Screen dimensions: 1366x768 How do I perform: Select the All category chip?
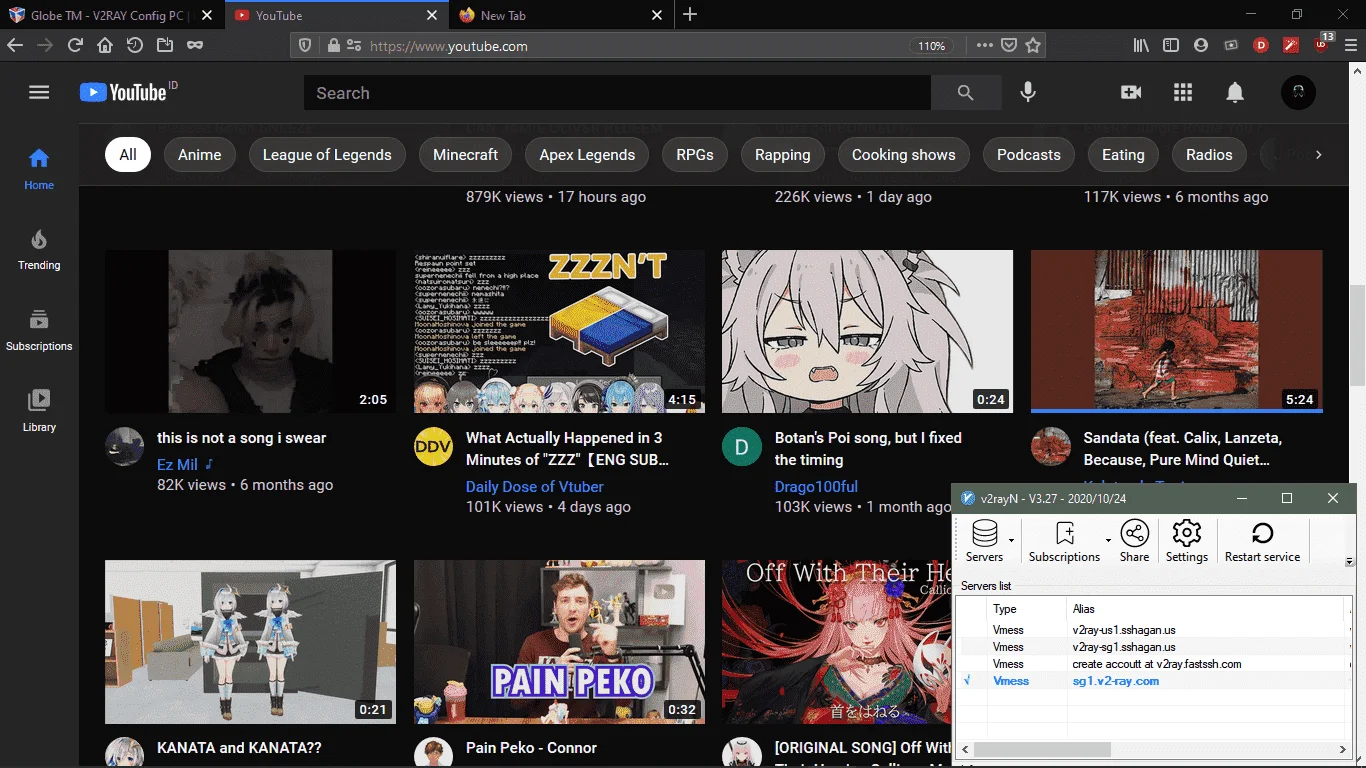pos(128,155)
